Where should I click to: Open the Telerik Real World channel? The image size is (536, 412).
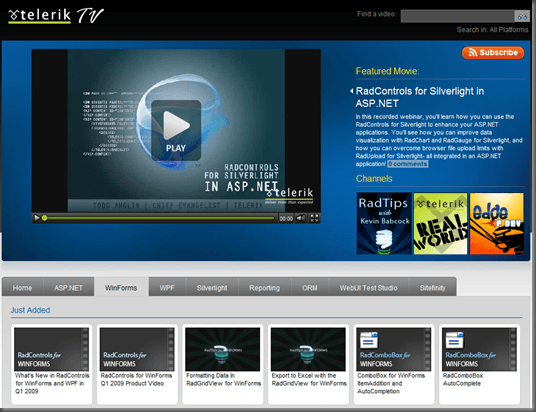(440, 223)
